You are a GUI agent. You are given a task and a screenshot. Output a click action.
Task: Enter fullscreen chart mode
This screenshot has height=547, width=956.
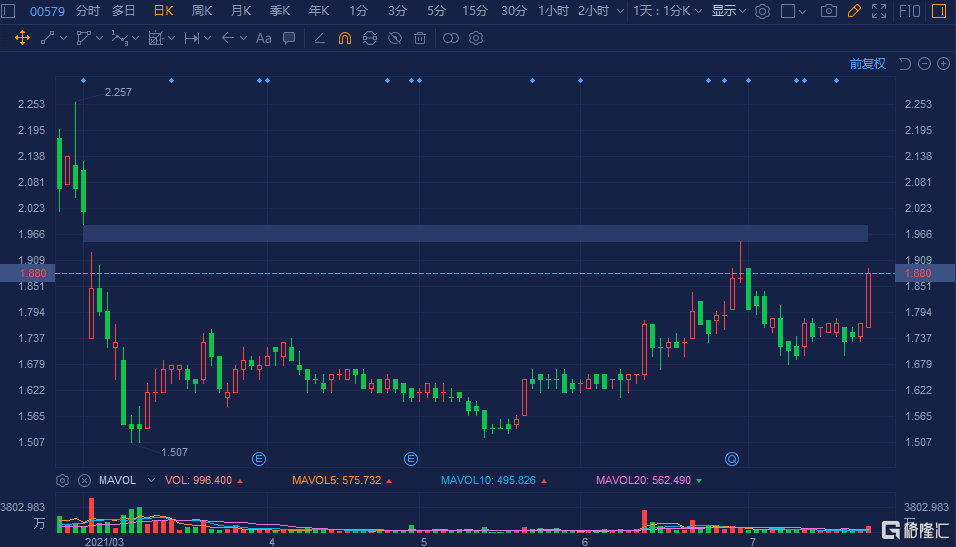click(879, 11)
